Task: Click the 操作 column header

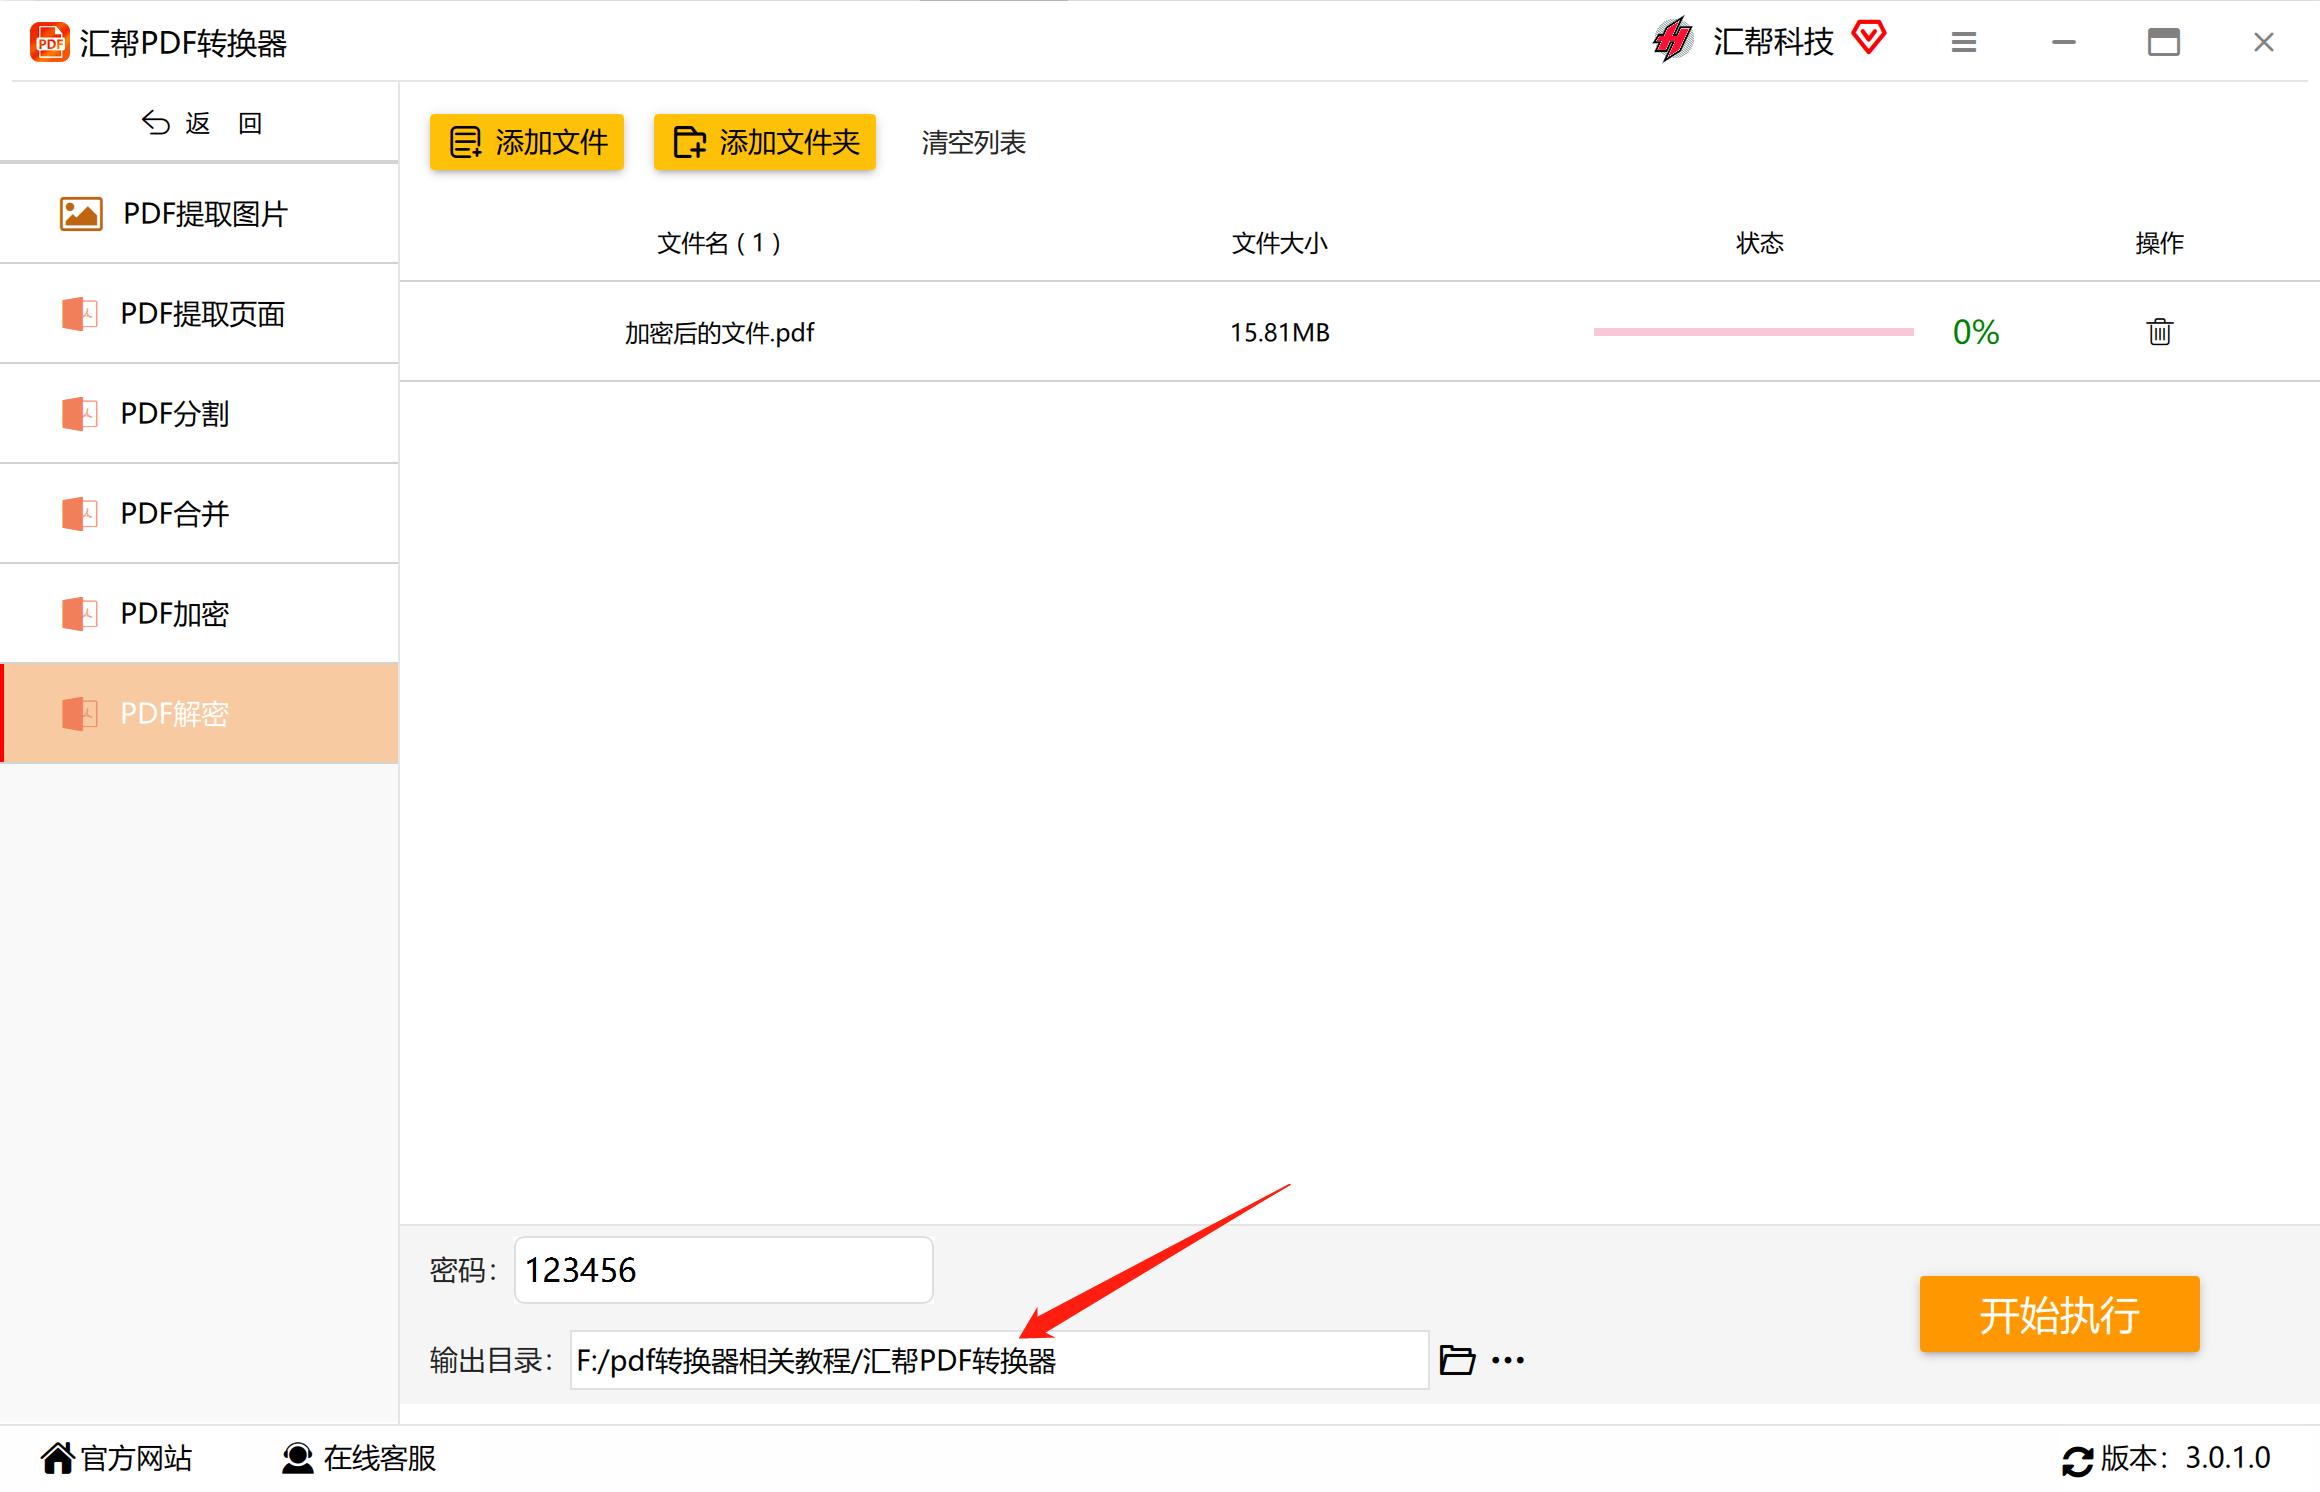Action: click(x=2160, y=243)
